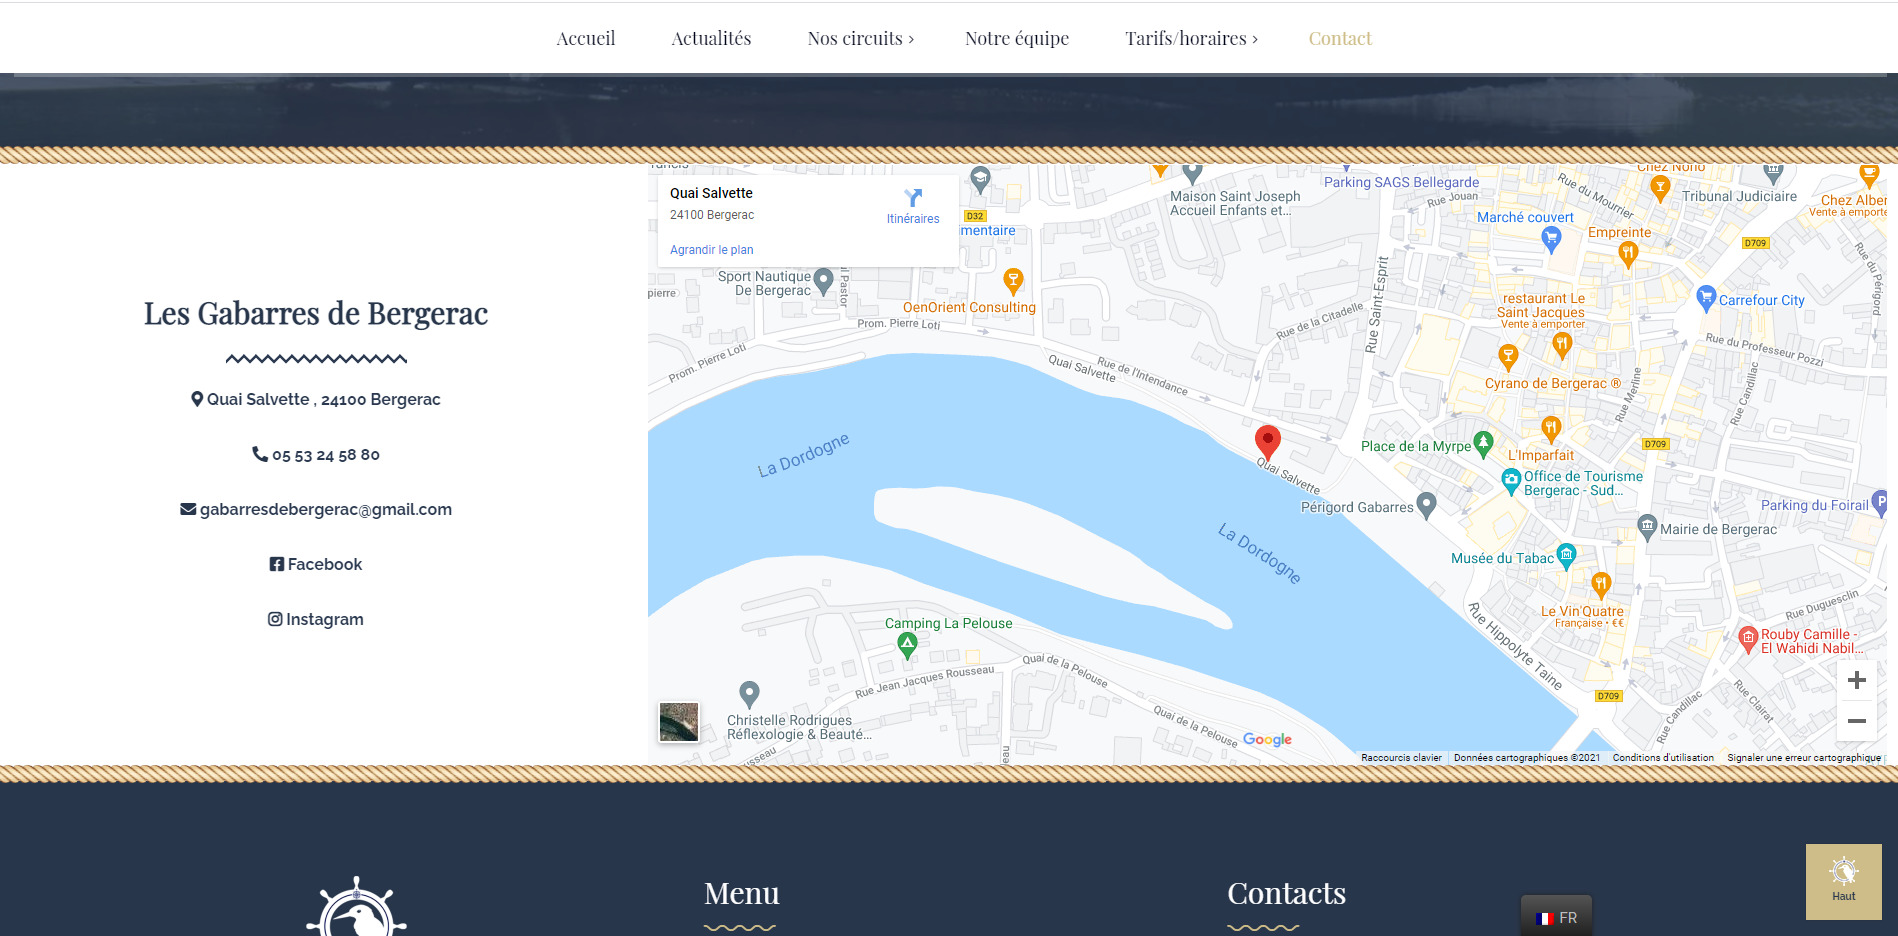
Task: Open Agrandir le plan link
Action: click(x=711, y=250)
